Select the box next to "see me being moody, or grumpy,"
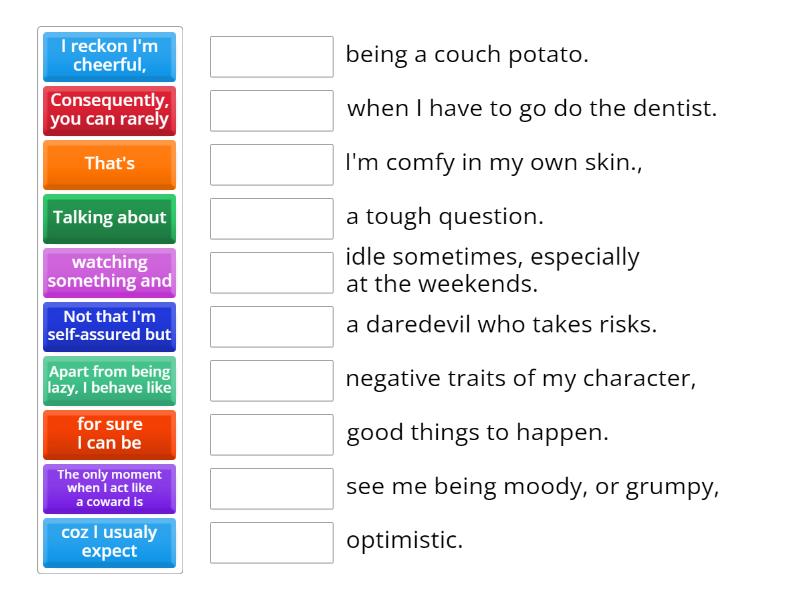Viewport: 800px width, 600px height. click(271, 488)
